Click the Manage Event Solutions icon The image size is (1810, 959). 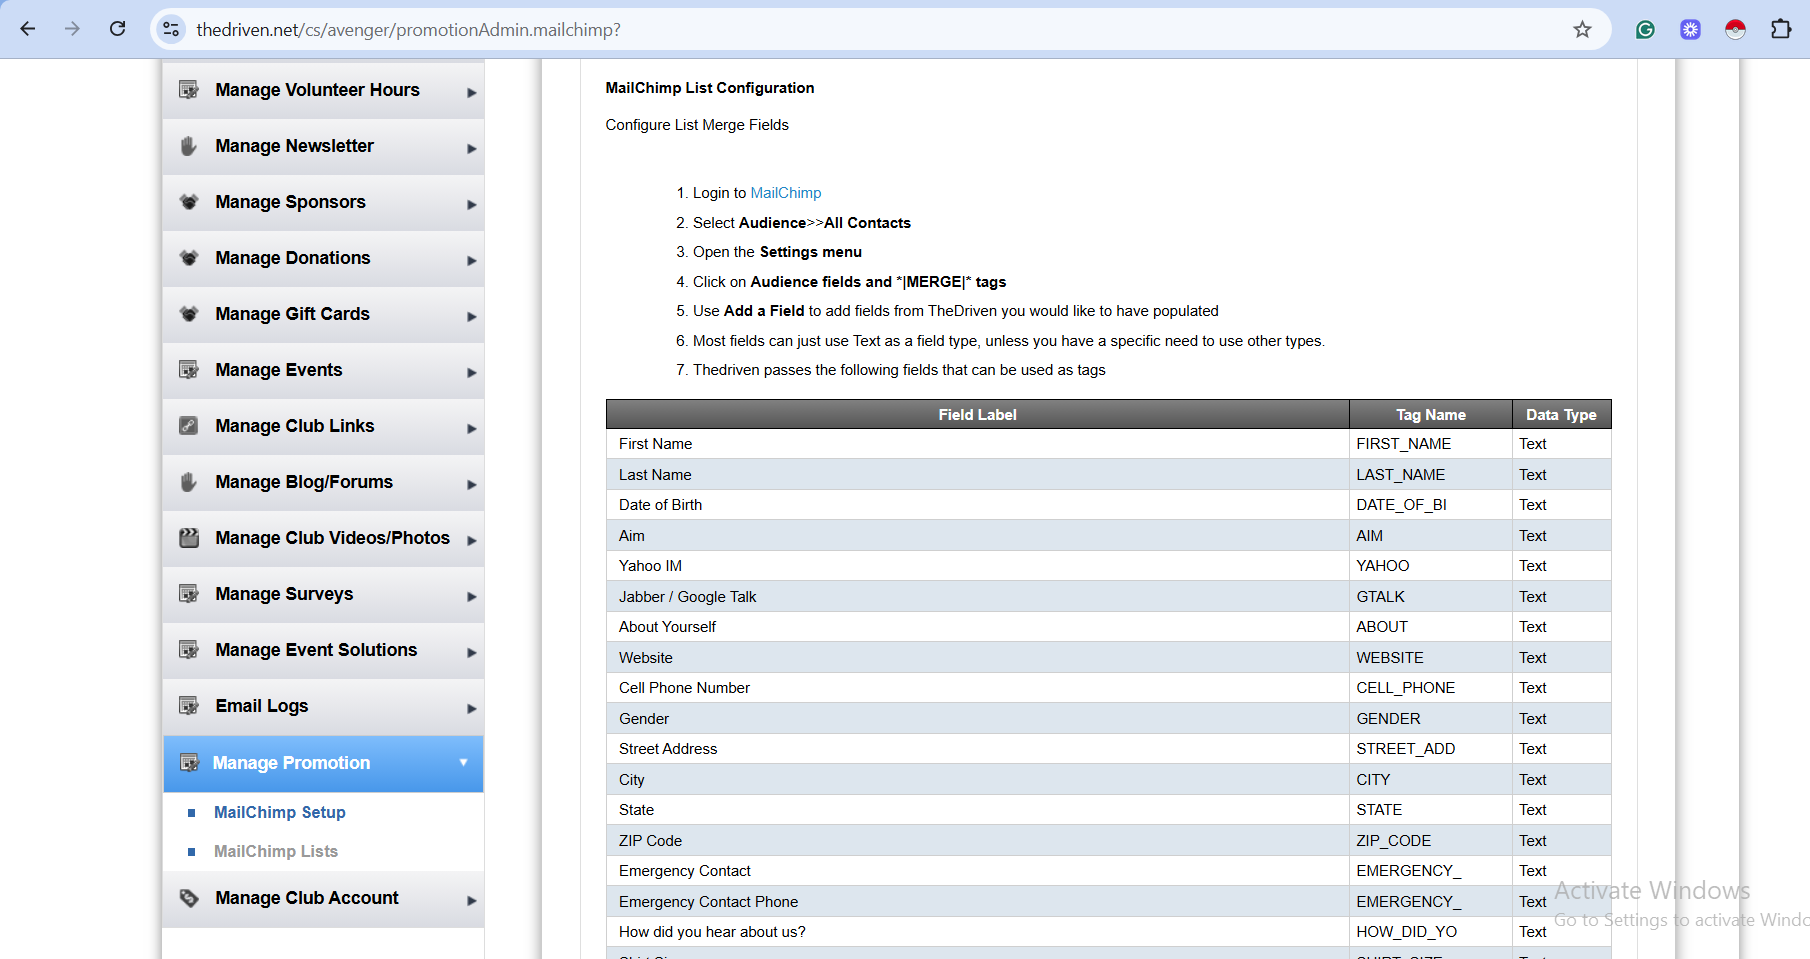189,650
